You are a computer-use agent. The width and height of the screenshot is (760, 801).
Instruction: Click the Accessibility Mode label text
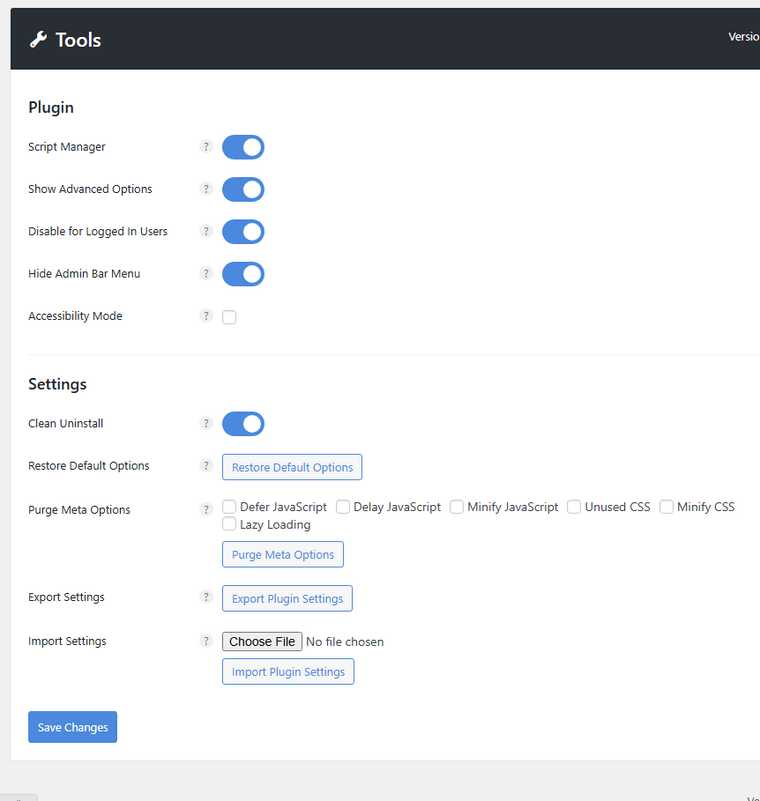75,316
